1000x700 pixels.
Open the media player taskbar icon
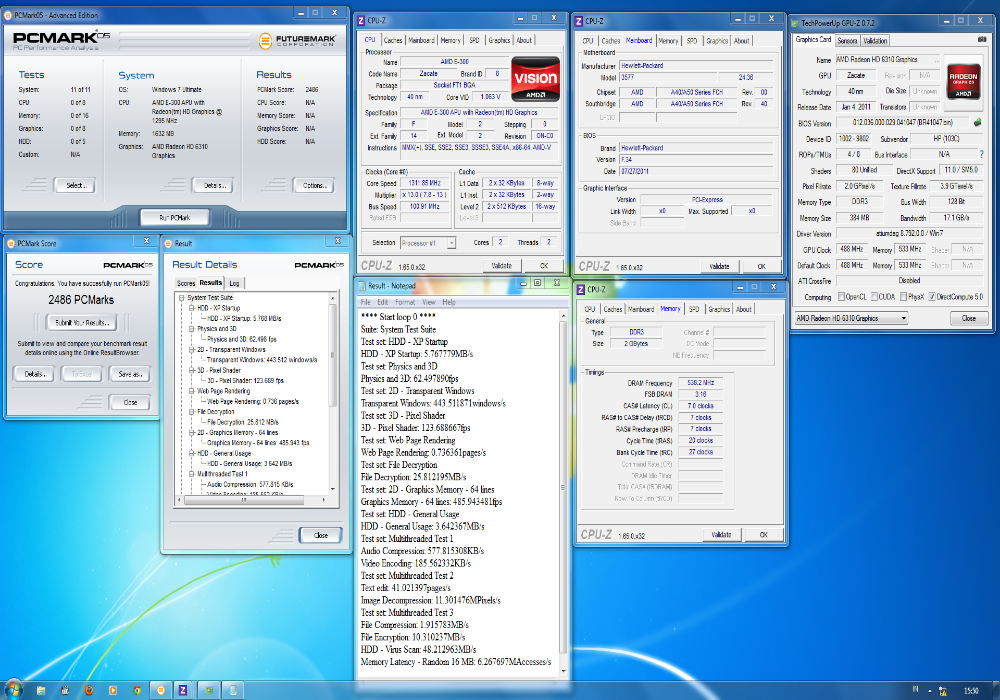coord(113,690)
